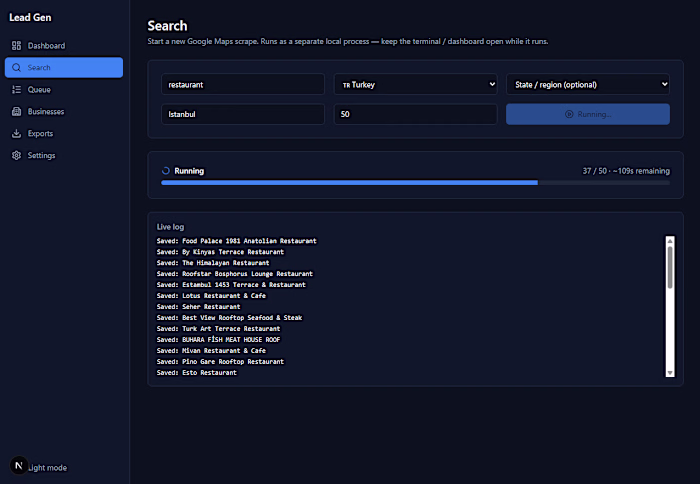Select log line Esto Restaurant
The height and width of the screenshot is (484, 700).
coord(196,372)
